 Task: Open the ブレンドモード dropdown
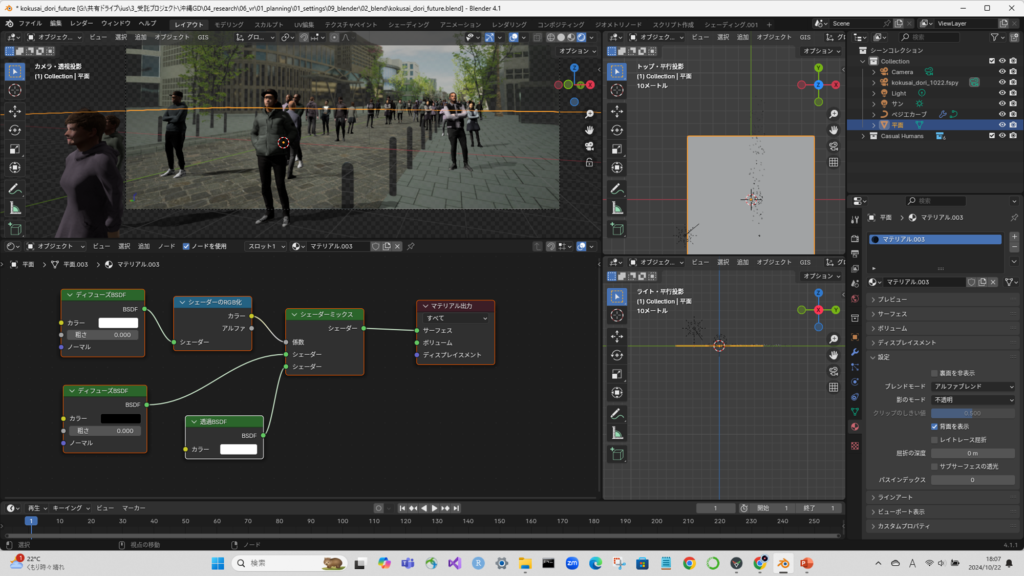tap(971, 385)
